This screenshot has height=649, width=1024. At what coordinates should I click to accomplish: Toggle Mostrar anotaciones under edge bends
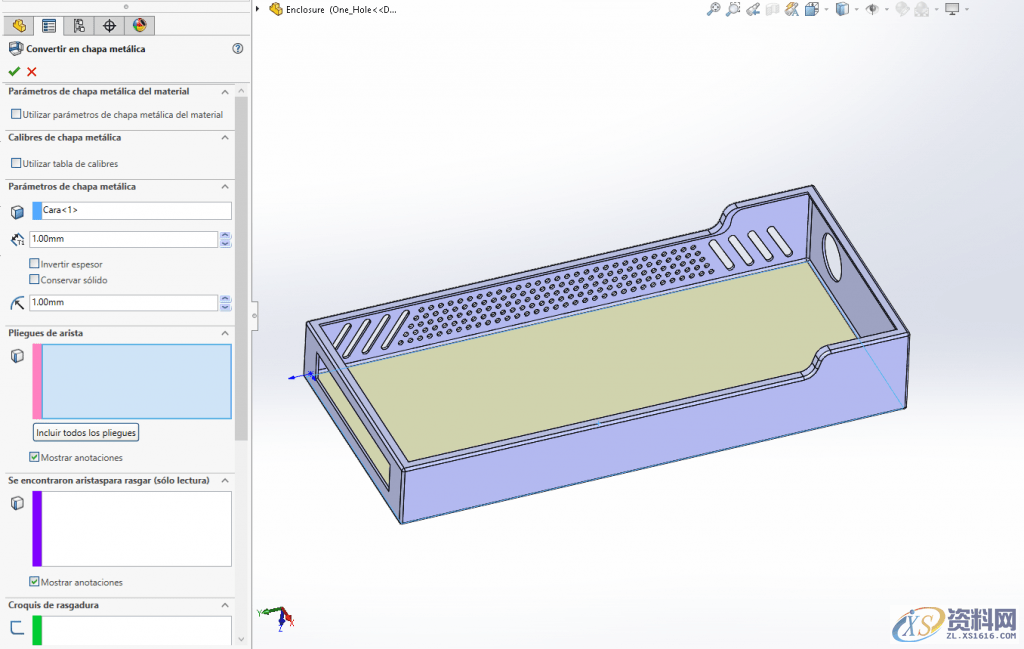[x=33, y=457]
